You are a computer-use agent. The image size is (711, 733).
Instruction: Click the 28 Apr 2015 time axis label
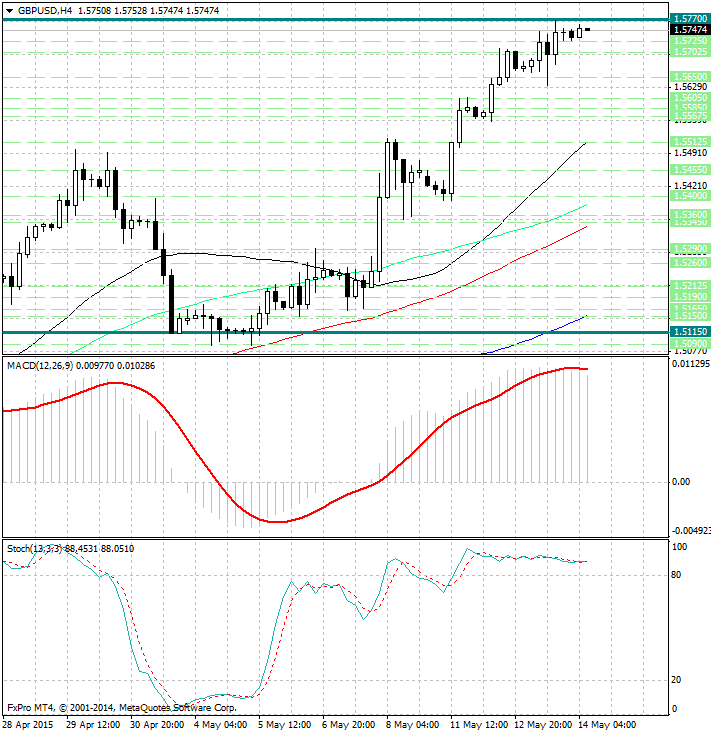pos(28,725)
